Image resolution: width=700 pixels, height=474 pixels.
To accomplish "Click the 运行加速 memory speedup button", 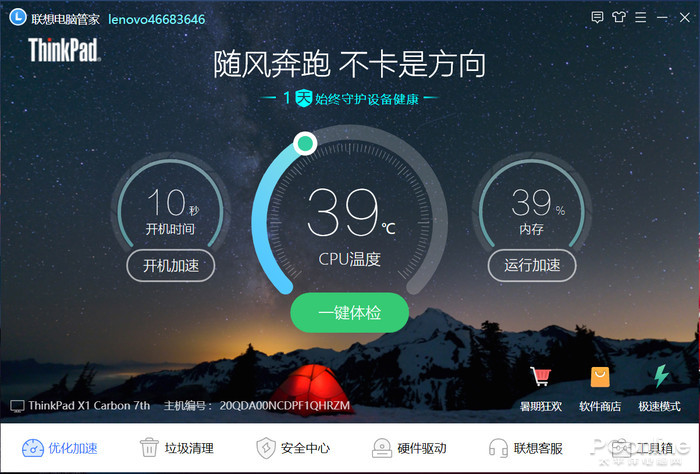I will click(x=532, y=265).
